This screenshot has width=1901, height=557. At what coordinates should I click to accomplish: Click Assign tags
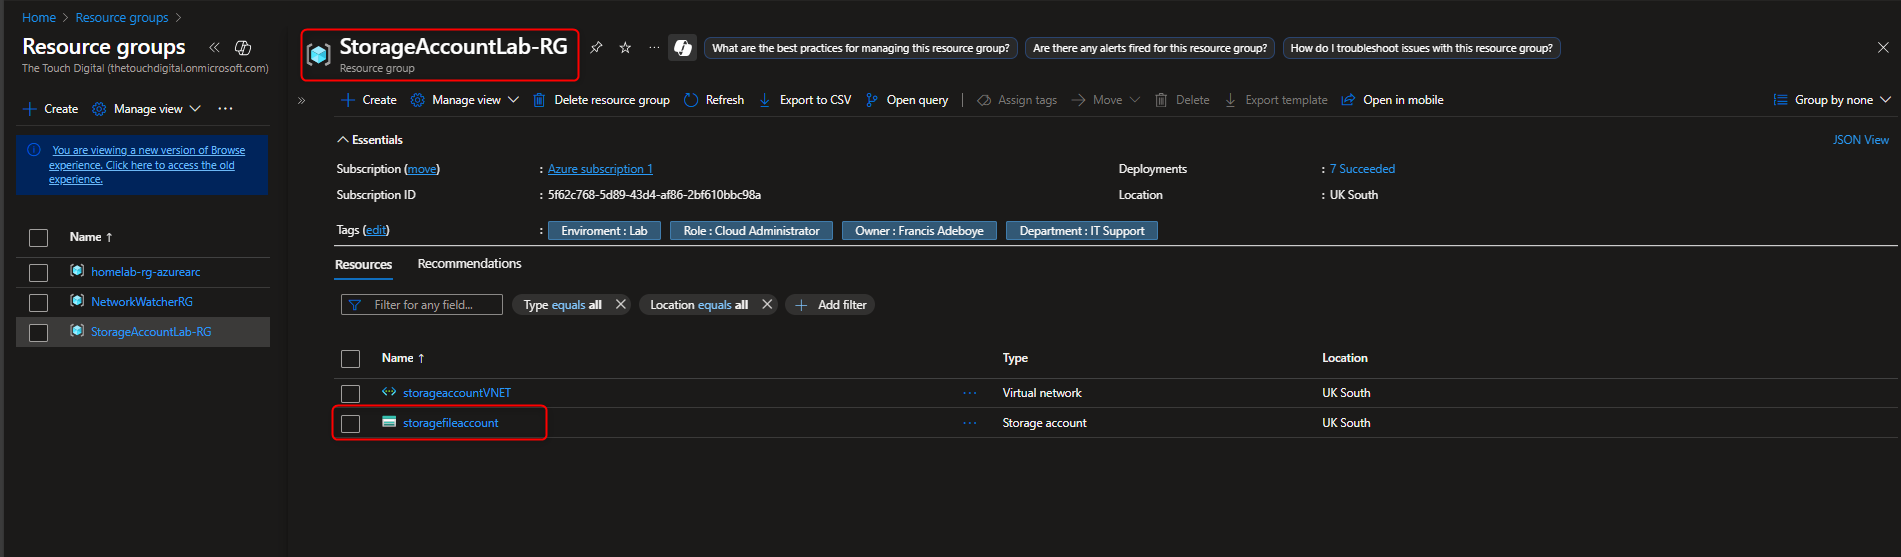point(1017,100)
